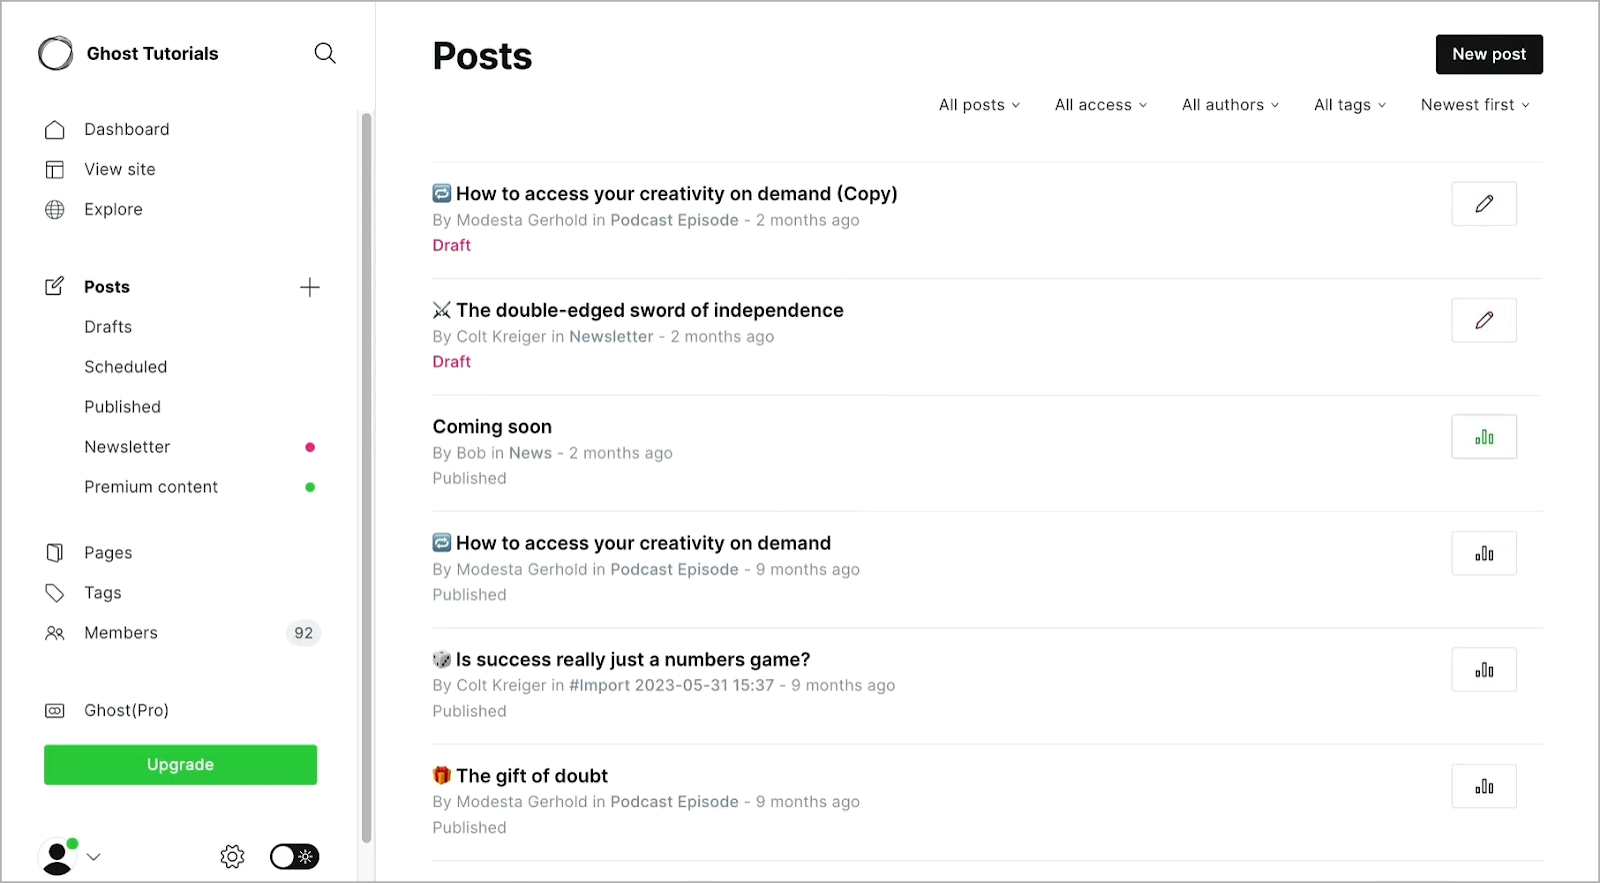
Task: Click 'By Bob in News' byline text
Action: (x=492, y=453)
